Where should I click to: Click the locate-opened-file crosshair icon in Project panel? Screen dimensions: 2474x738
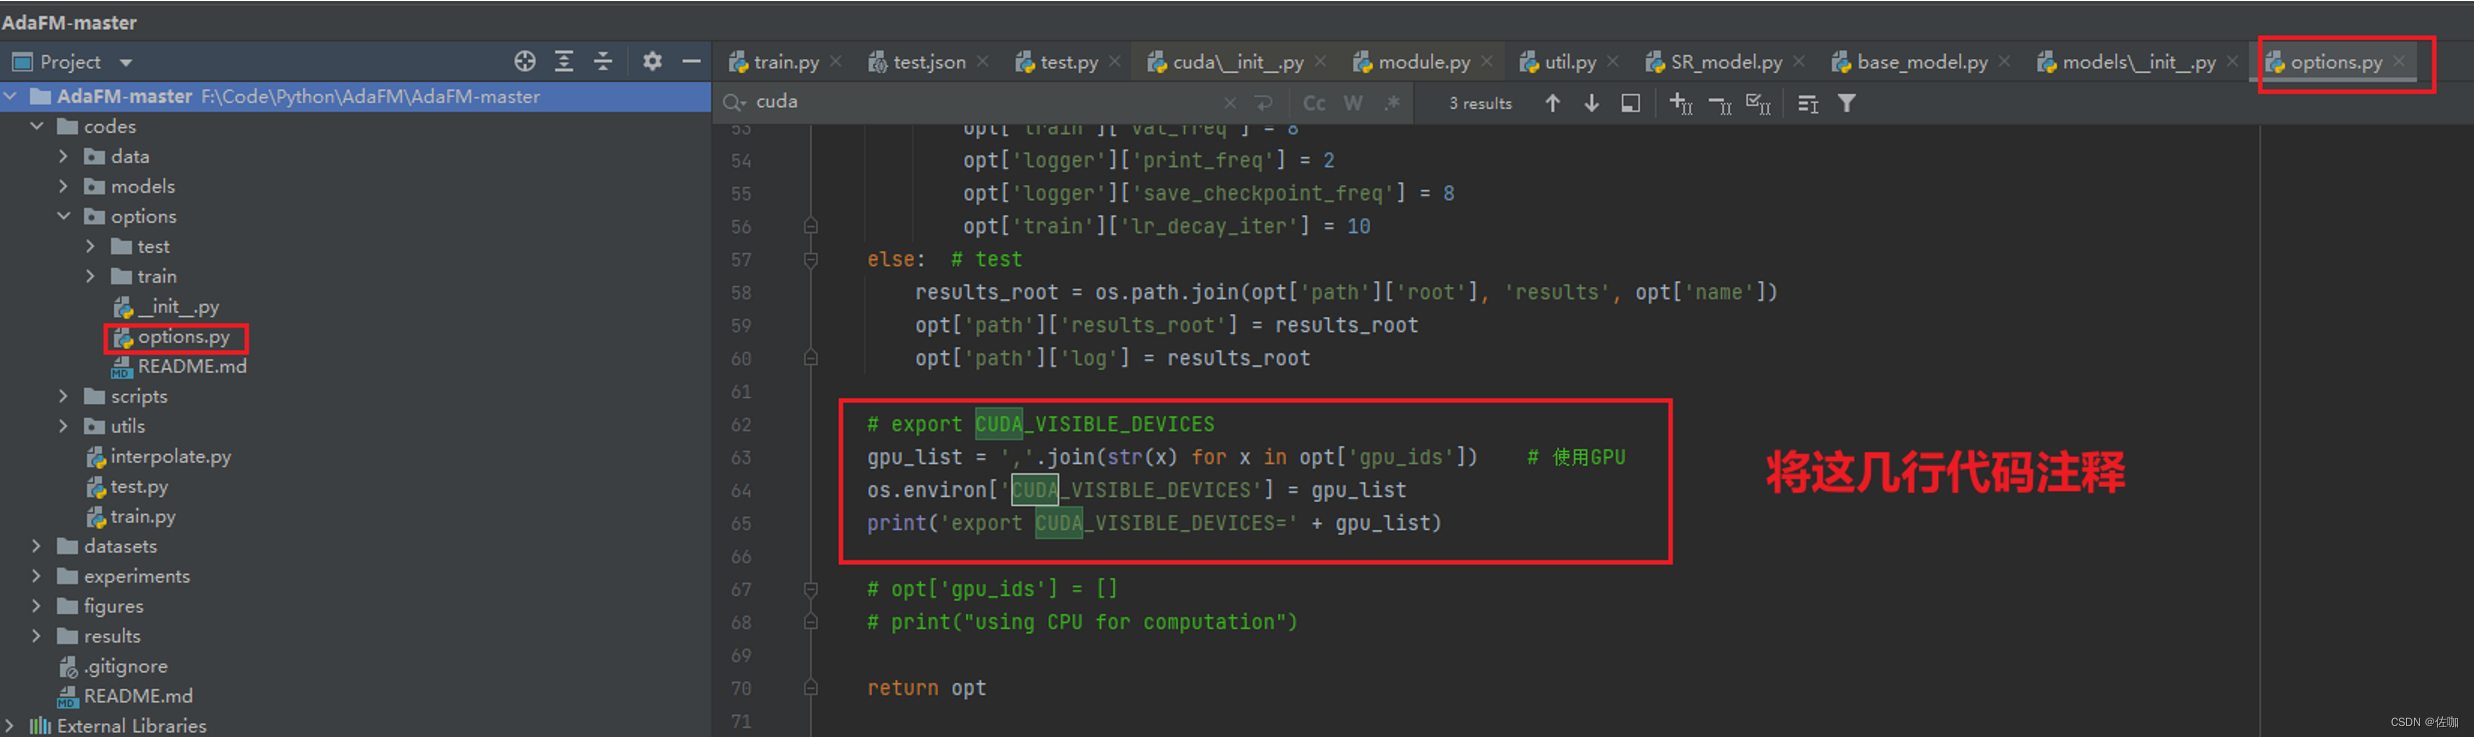[x=525, y=62]
